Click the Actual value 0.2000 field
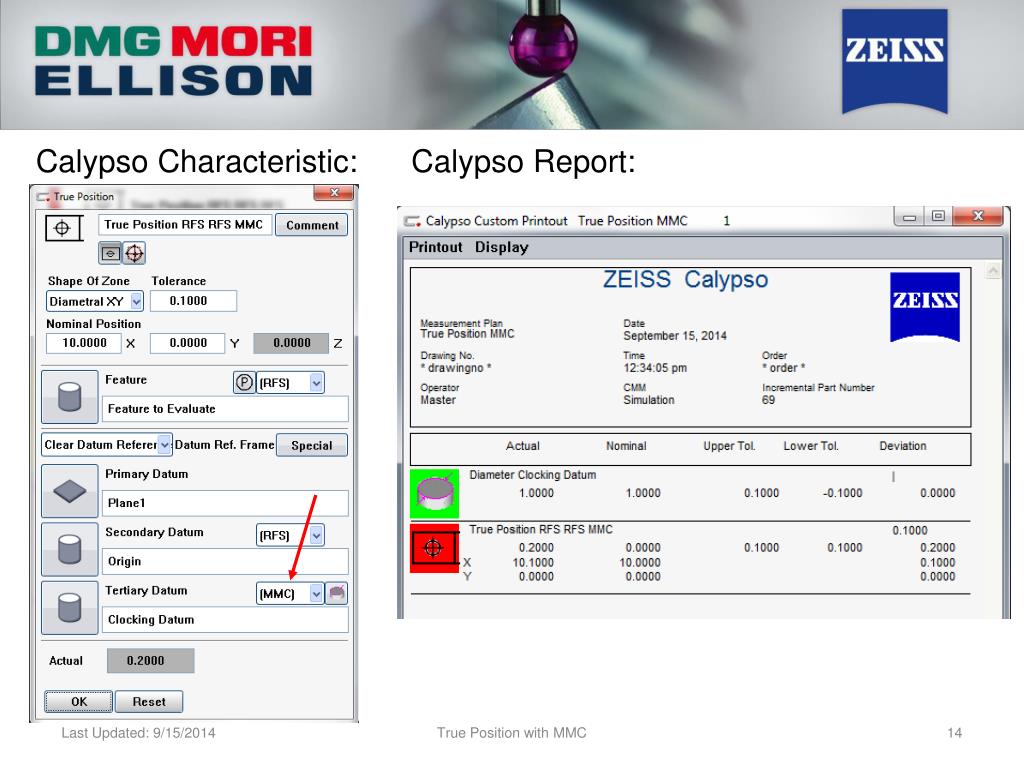Viewport: 1024px width, 768px height. [151, 661]
